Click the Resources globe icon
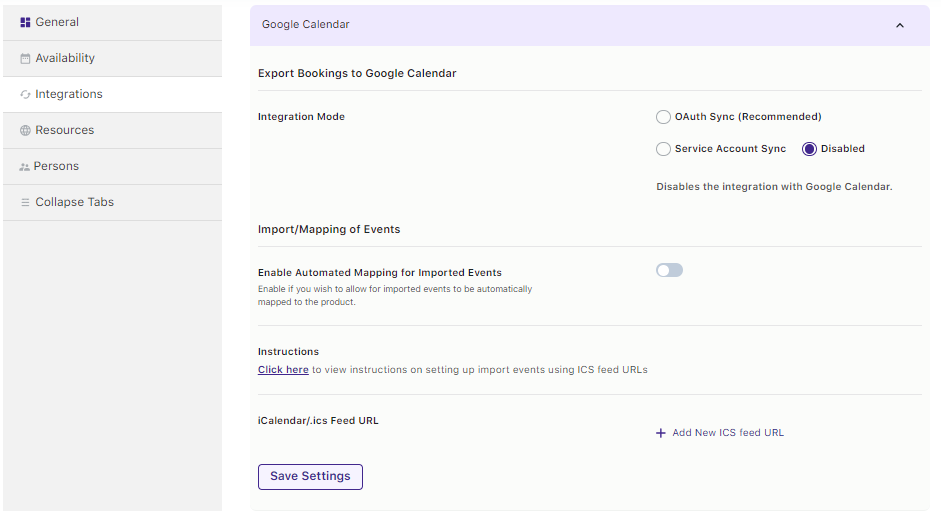This screenshot has width=941, height=511. point(25,130)
